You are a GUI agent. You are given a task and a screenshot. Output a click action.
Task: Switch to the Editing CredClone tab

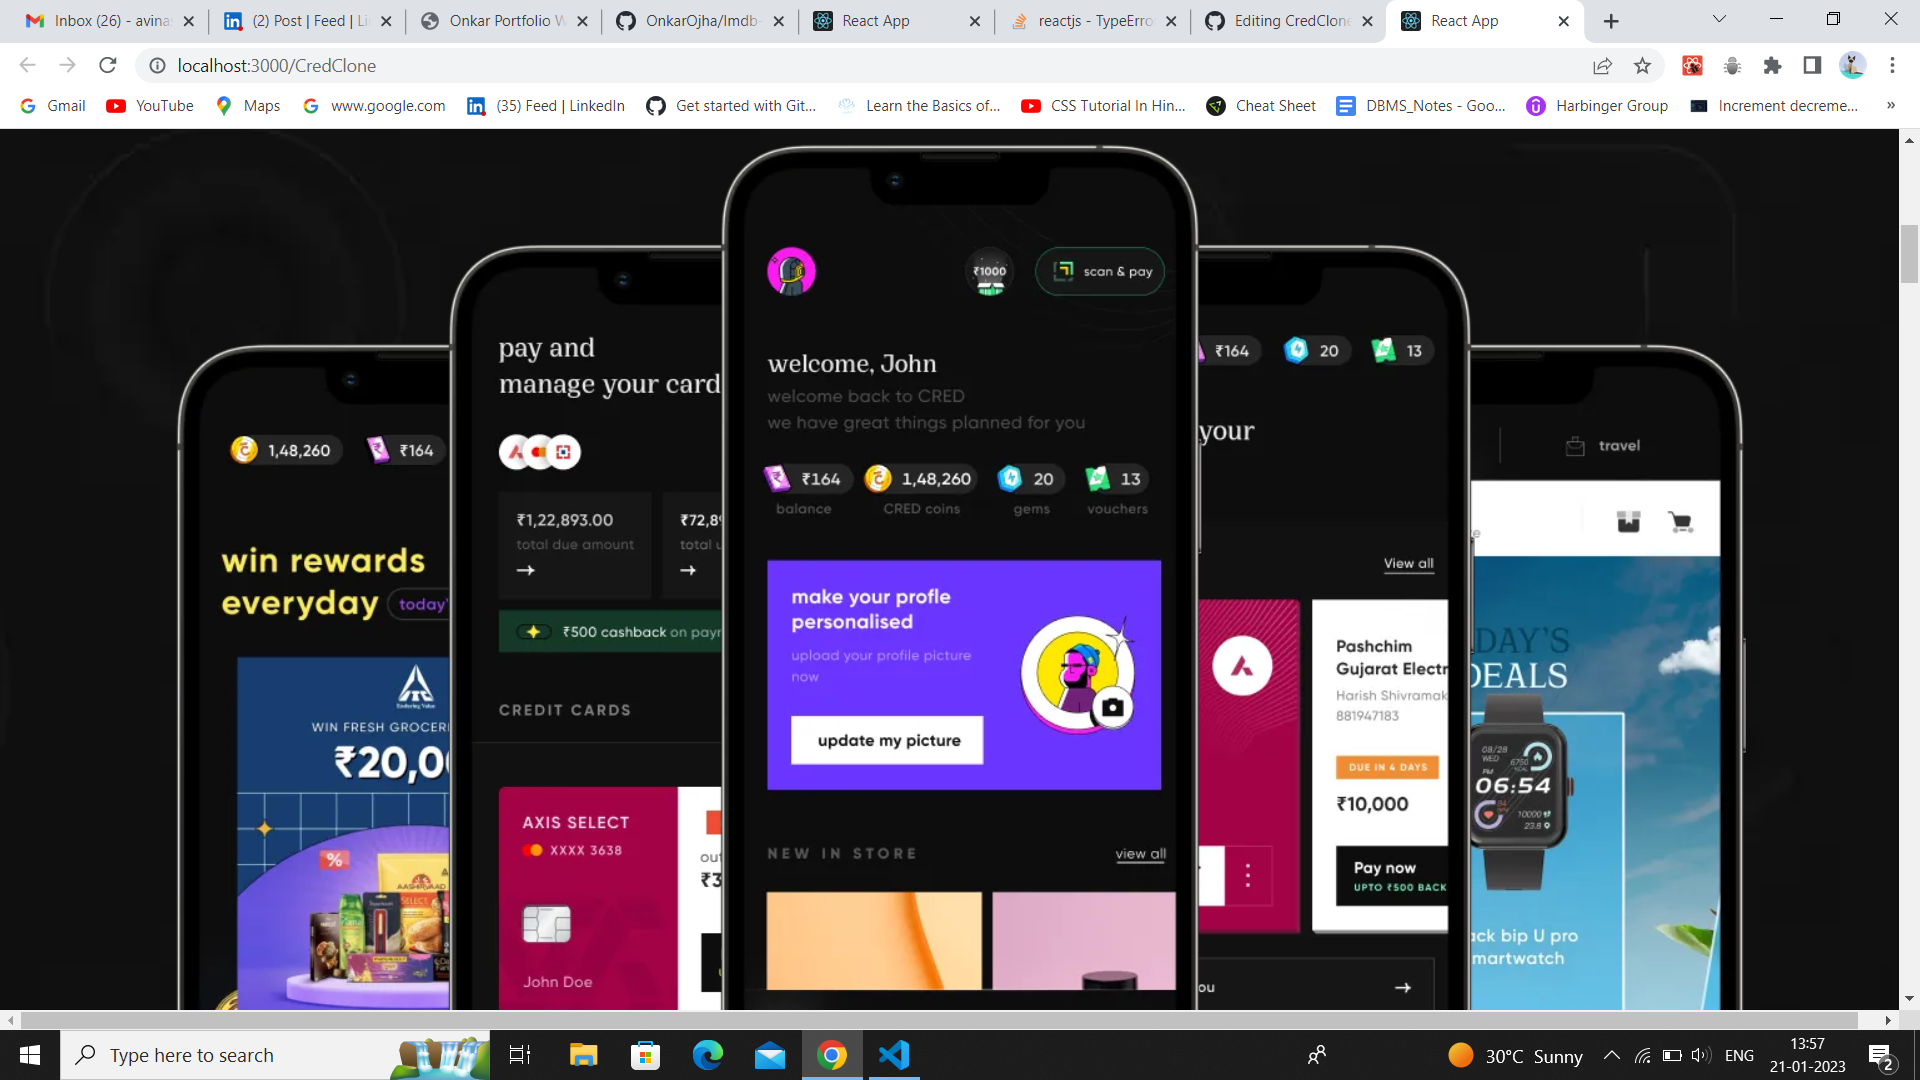pos(1290,21)
